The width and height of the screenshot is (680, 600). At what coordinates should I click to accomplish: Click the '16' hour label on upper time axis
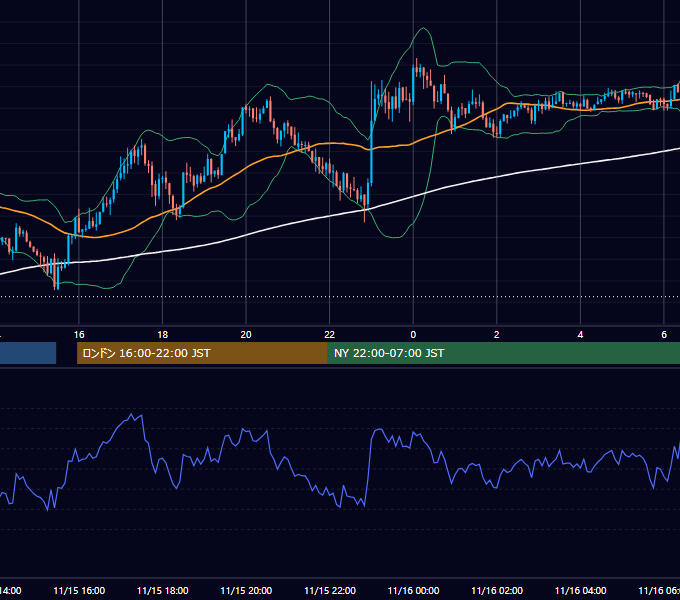tap(79, 335)
